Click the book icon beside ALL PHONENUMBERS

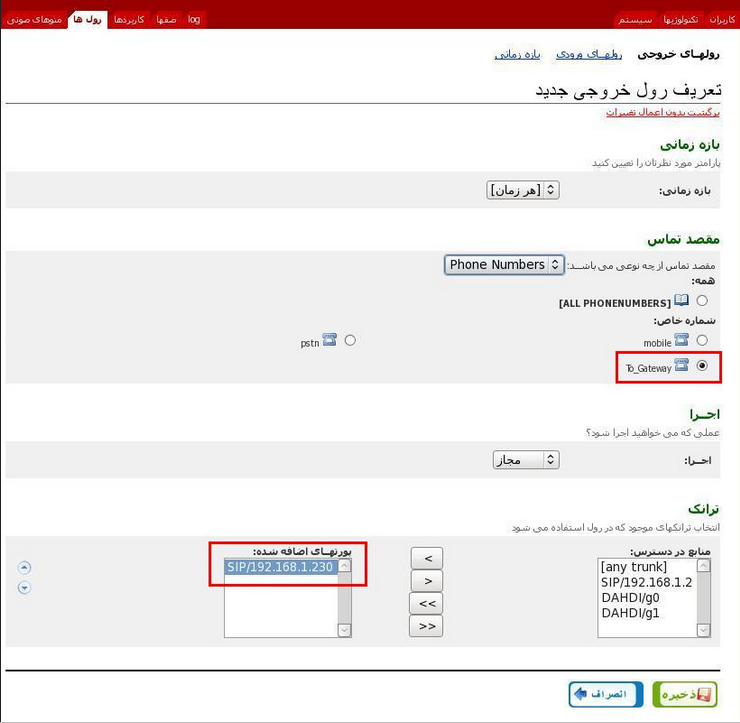[682, 301]
